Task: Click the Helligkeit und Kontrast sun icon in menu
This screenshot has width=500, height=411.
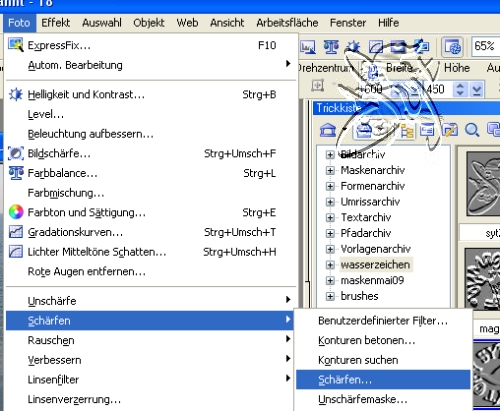Action: point(16,95)
